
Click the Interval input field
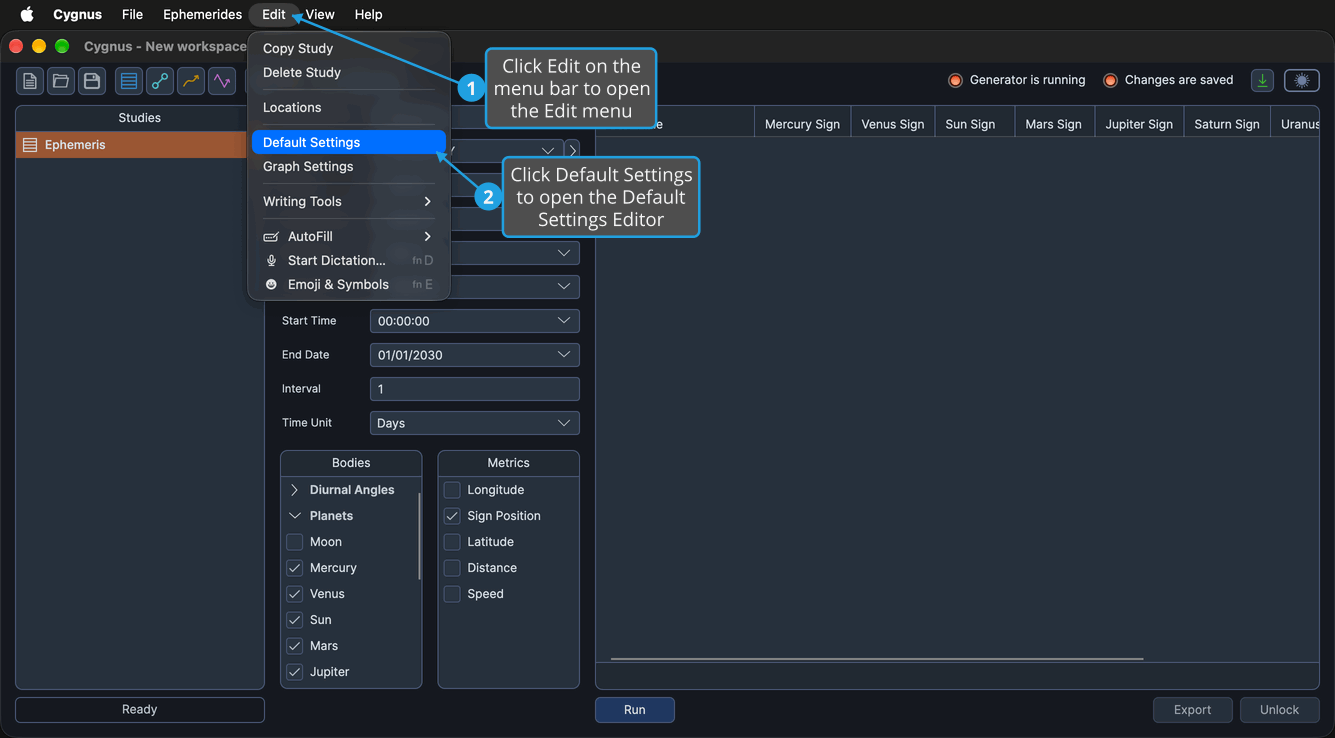pos(475,389)
